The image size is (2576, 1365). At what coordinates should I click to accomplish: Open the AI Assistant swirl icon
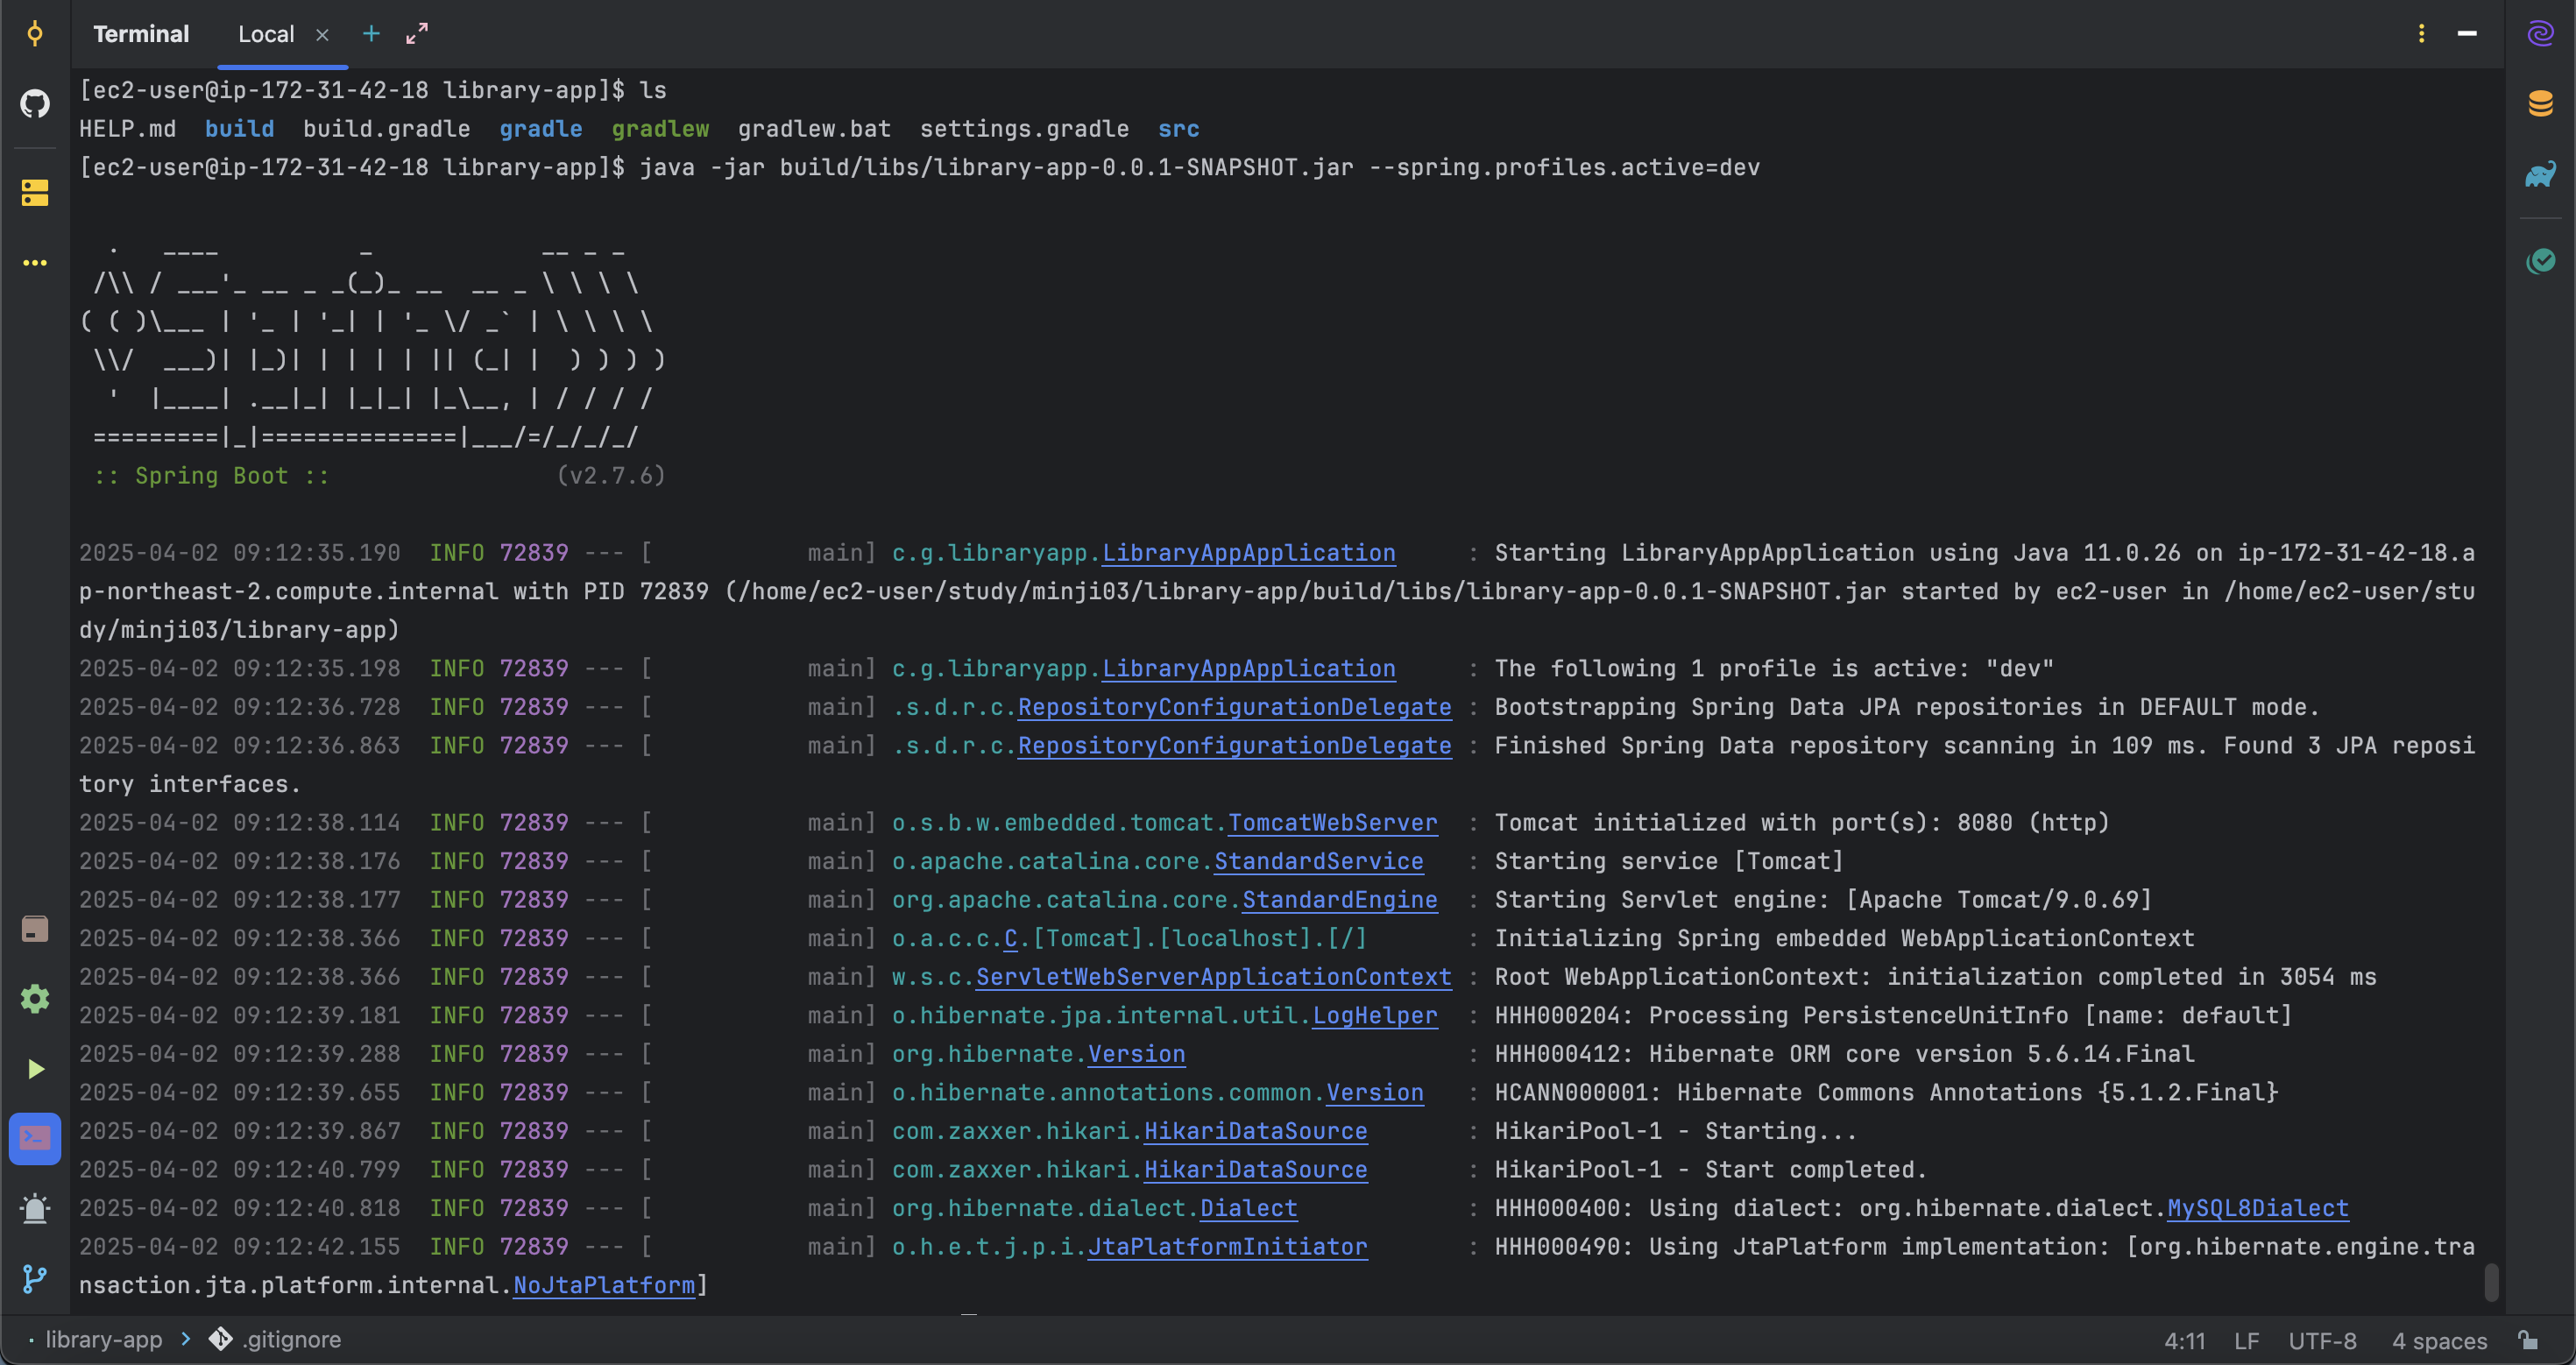[2540, 34]
